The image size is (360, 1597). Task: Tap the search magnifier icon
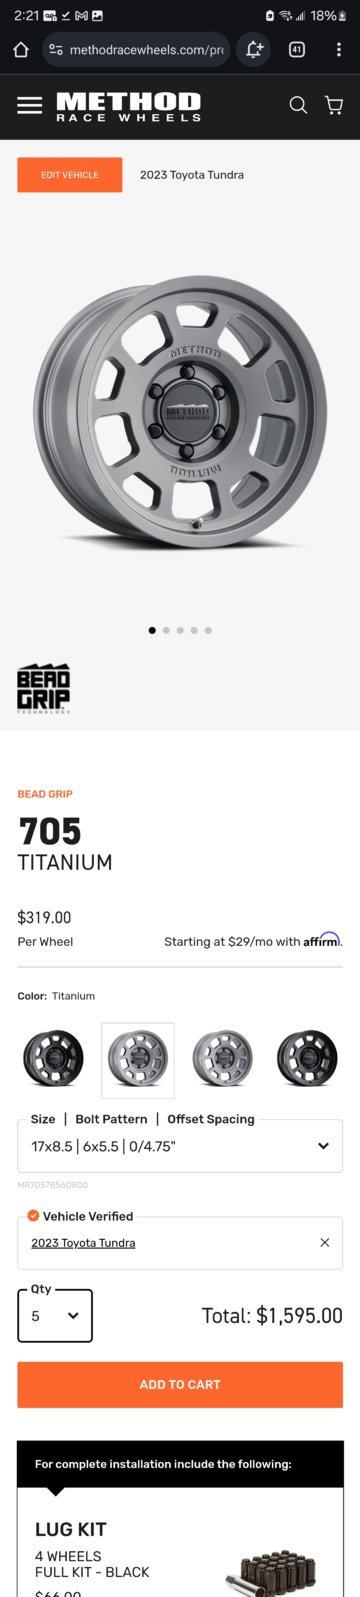pos(298,105)
